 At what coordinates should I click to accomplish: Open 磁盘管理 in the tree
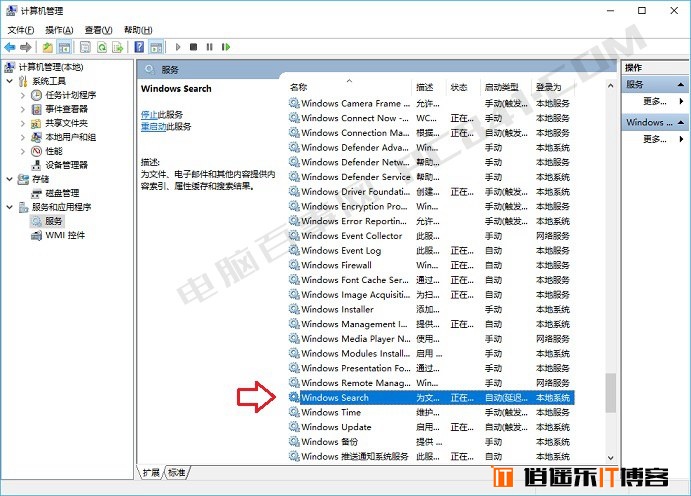point(62,193)
